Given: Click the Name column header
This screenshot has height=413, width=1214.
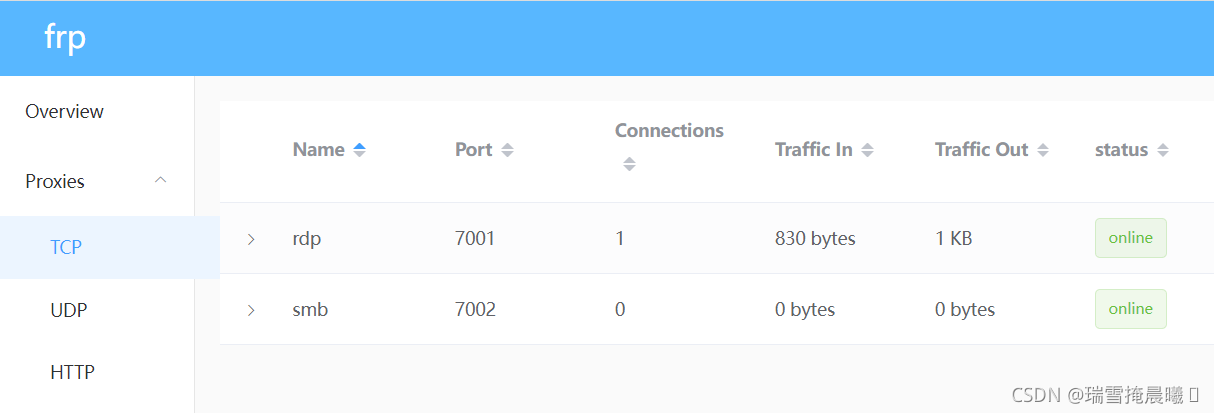Looking at the screenshot, I should click(x=318, y=150).
